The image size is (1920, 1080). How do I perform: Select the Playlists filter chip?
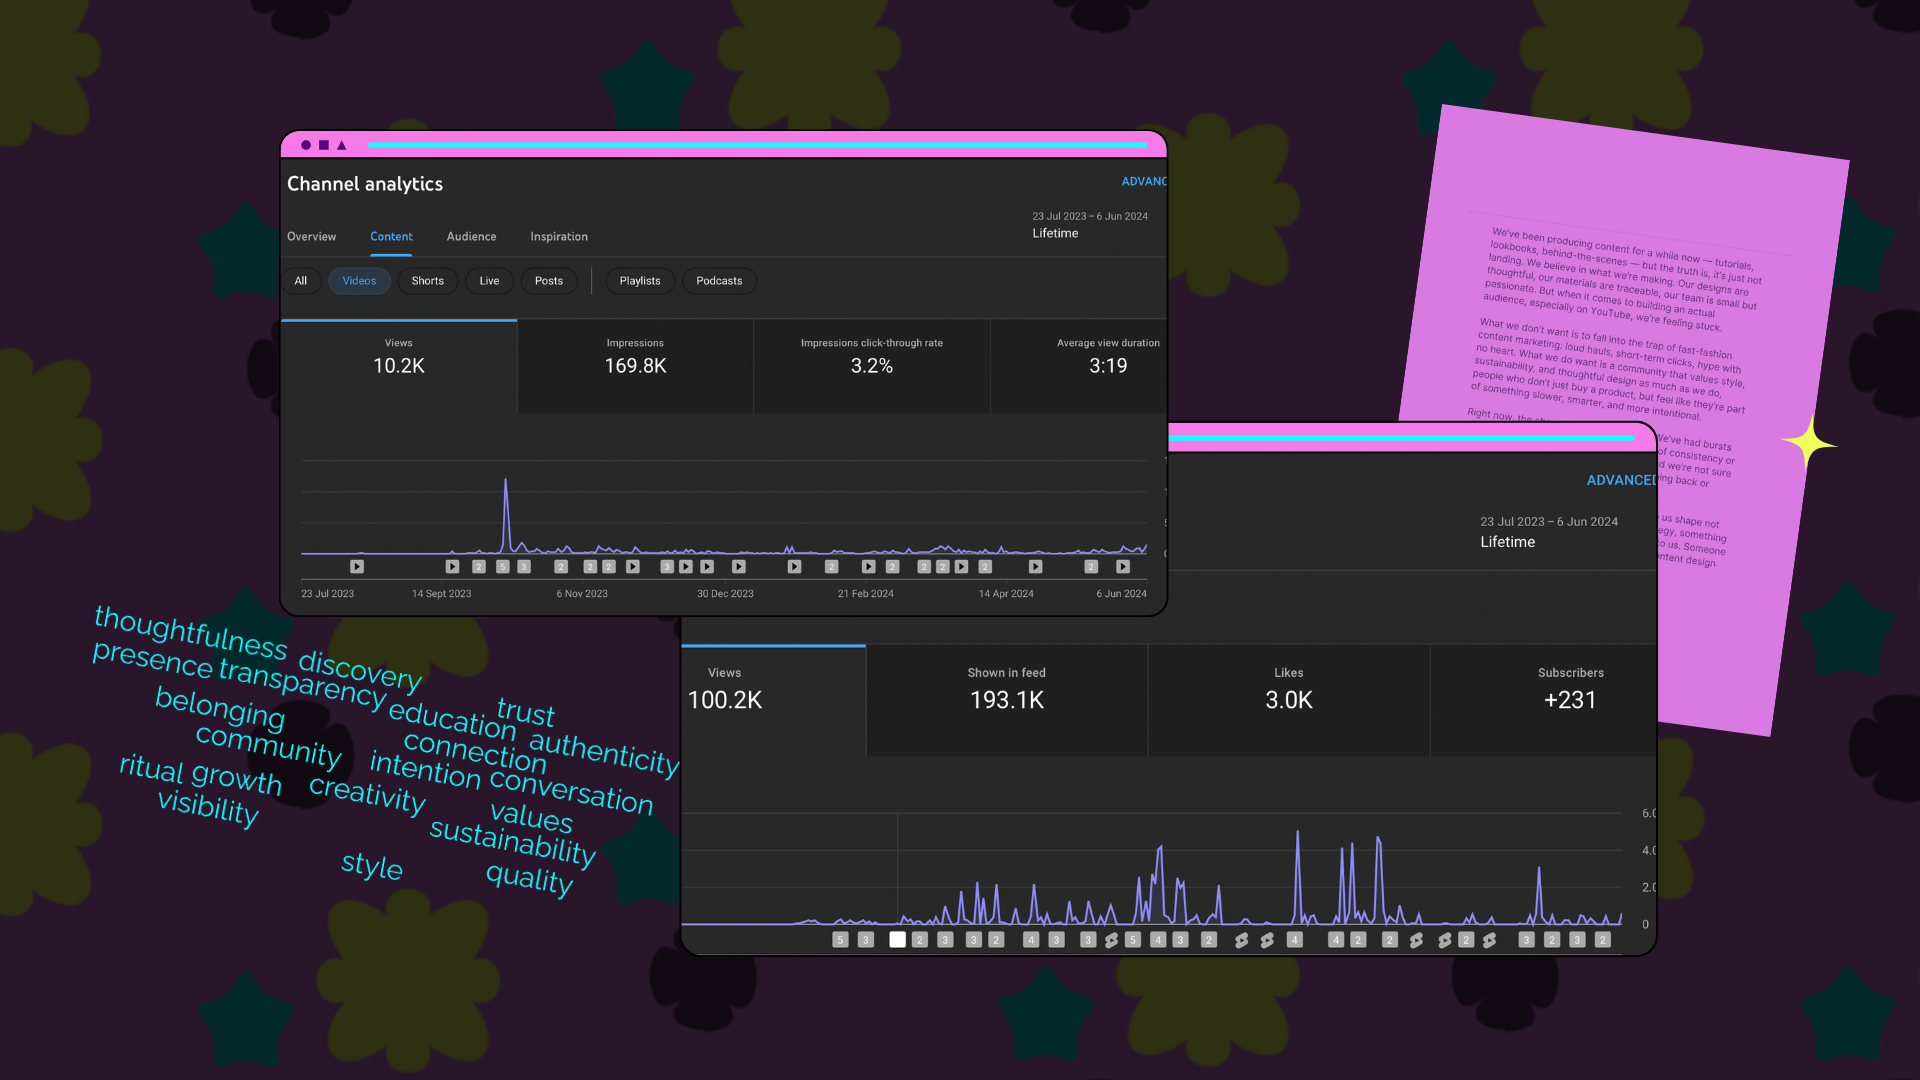[639, 281]
